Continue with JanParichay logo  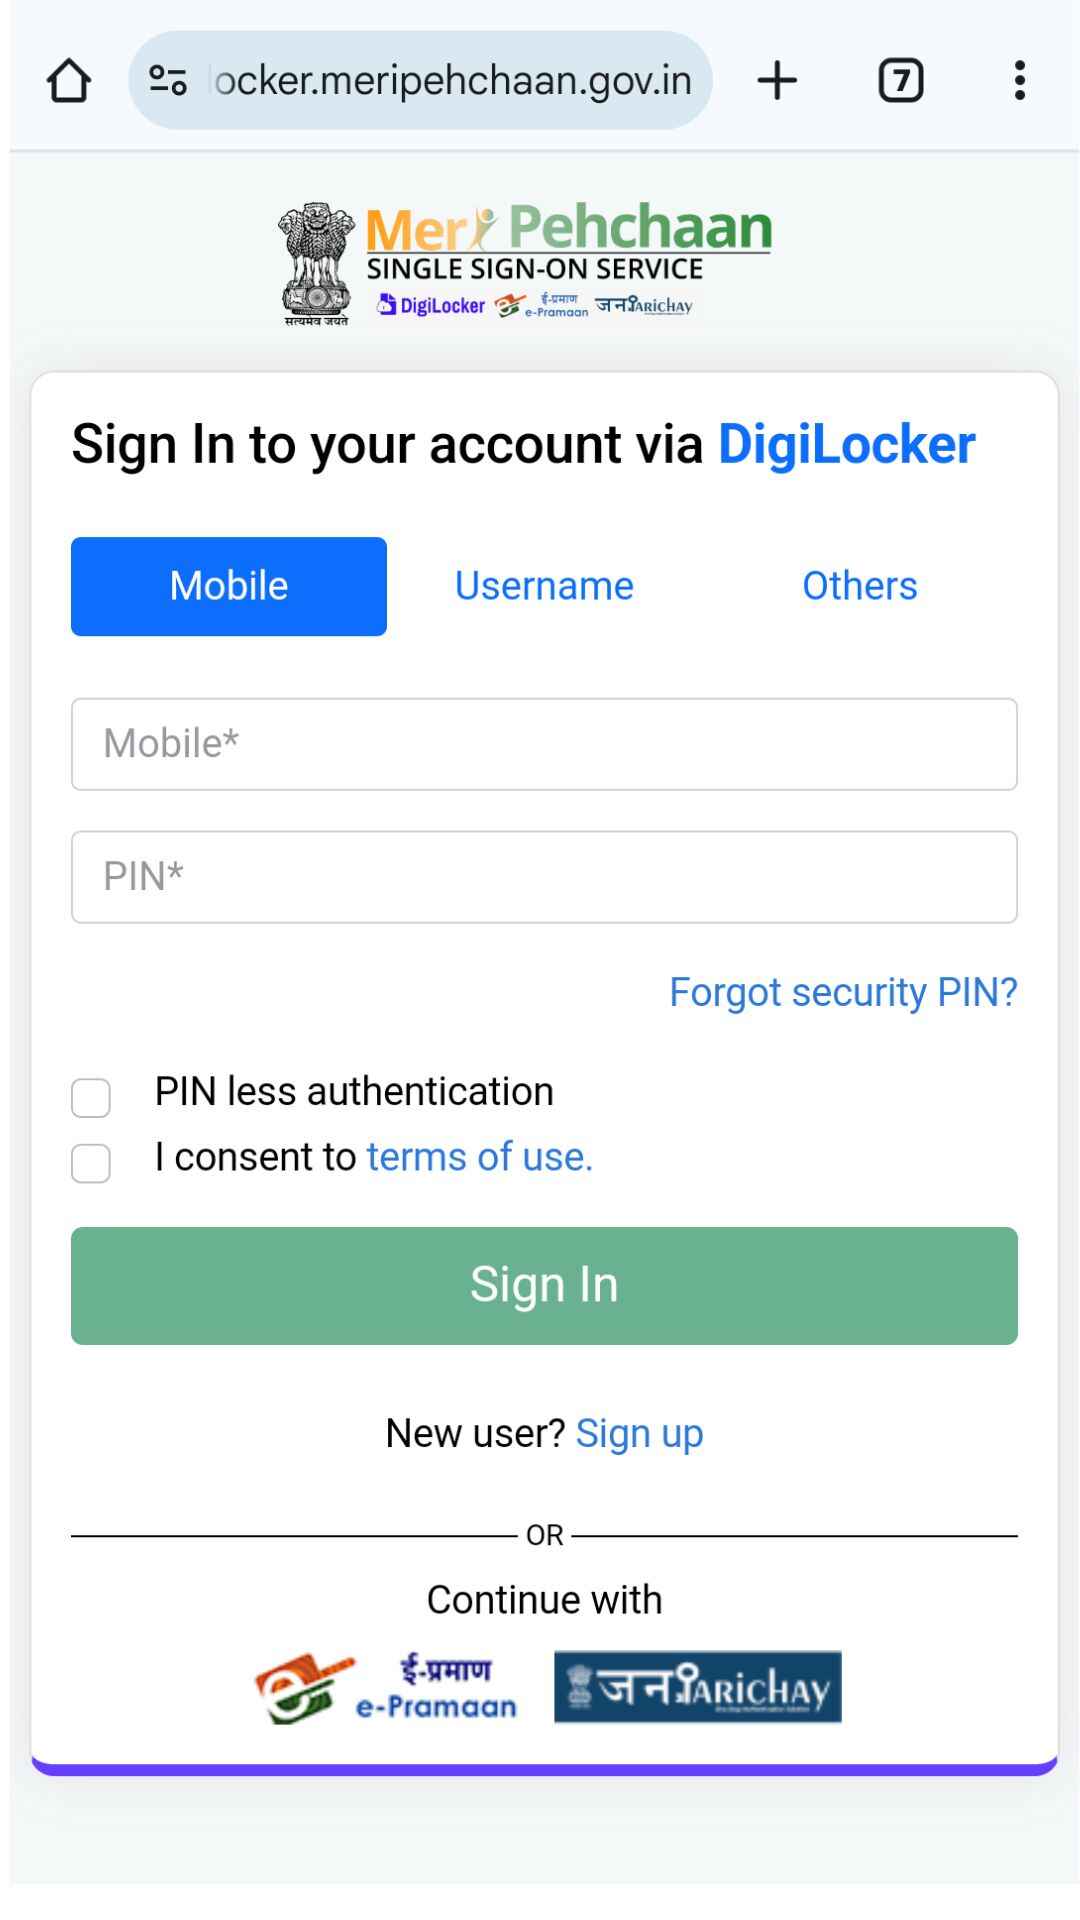[x=697, y=1687]
